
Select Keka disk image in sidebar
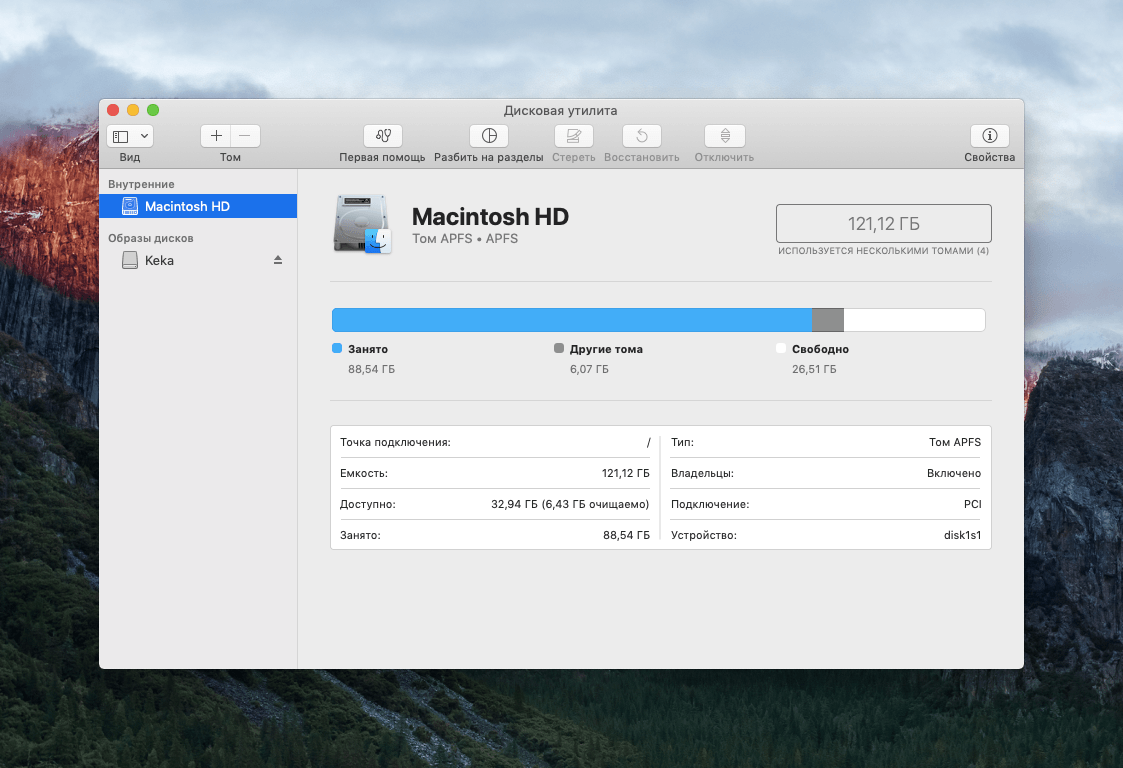click(x=198, y=260)
